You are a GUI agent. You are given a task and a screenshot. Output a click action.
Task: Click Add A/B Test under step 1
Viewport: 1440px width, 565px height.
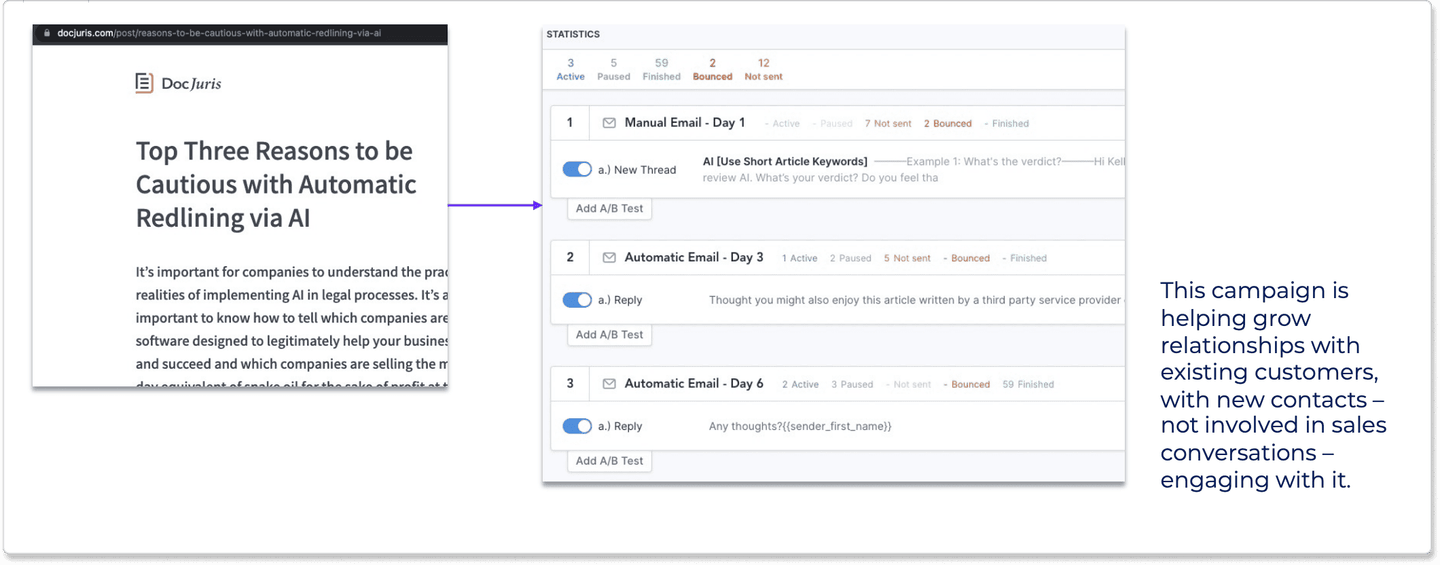point(609,209)
